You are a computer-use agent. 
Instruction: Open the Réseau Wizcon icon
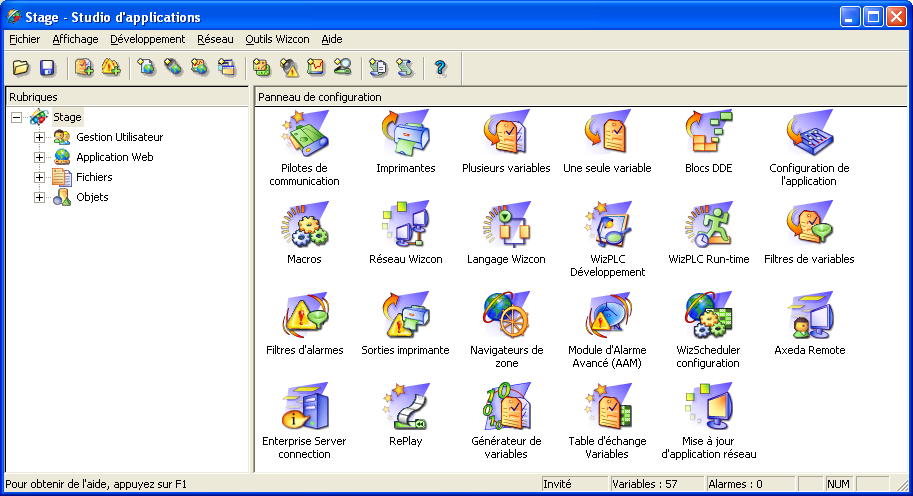coord(406,225)
